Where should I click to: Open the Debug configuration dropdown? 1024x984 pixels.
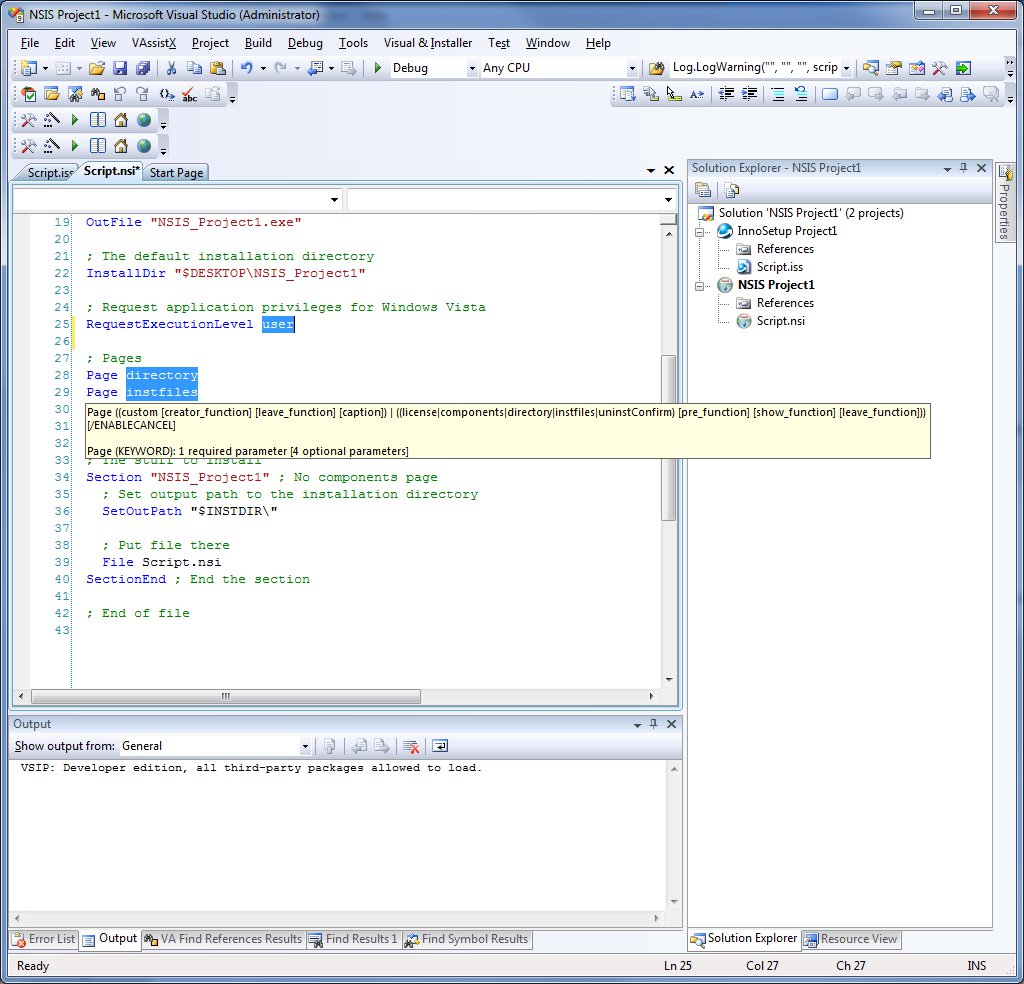(472, 68)
